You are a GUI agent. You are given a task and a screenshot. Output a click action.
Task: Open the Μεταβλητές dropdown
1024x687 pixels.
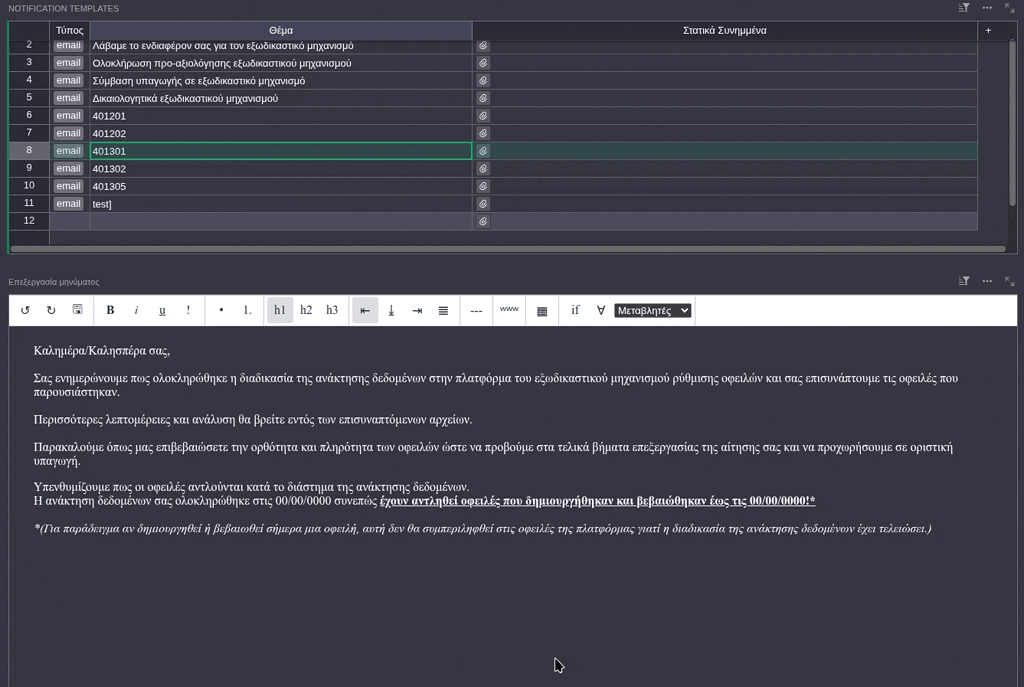tap(650, 310)
